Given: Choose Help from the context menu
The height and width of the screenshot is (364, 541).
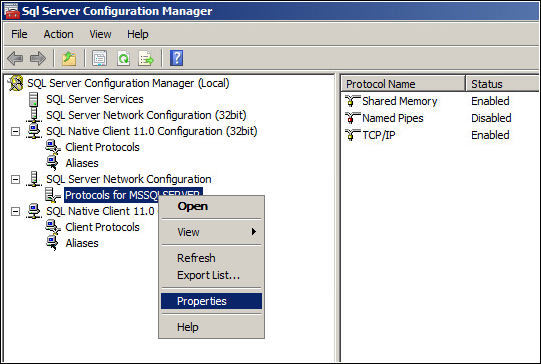Looking at the screenshot, I should pyautogui.click(x=212, y=327).
